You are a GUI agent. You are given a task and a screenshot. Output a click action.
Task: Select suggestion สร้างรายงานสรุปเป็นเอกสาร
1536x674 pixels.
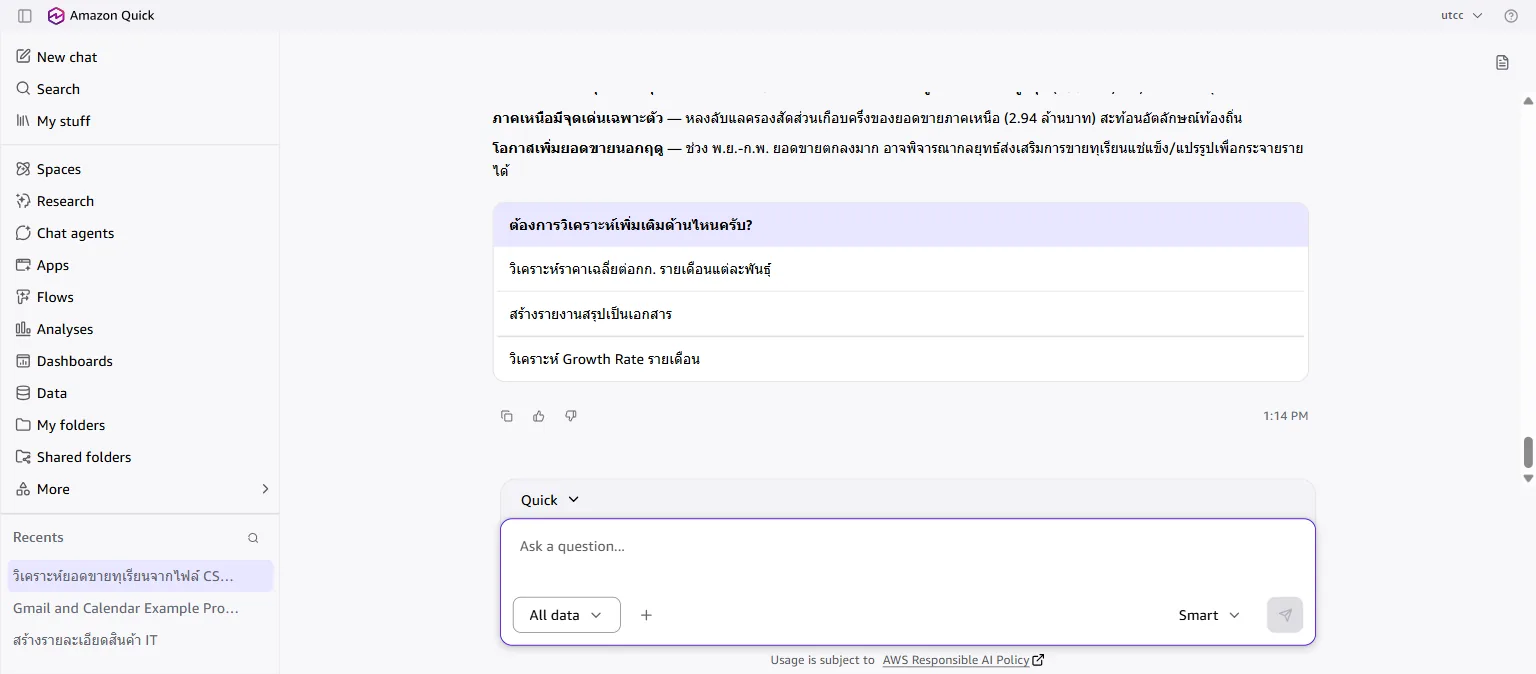point(900,314)
